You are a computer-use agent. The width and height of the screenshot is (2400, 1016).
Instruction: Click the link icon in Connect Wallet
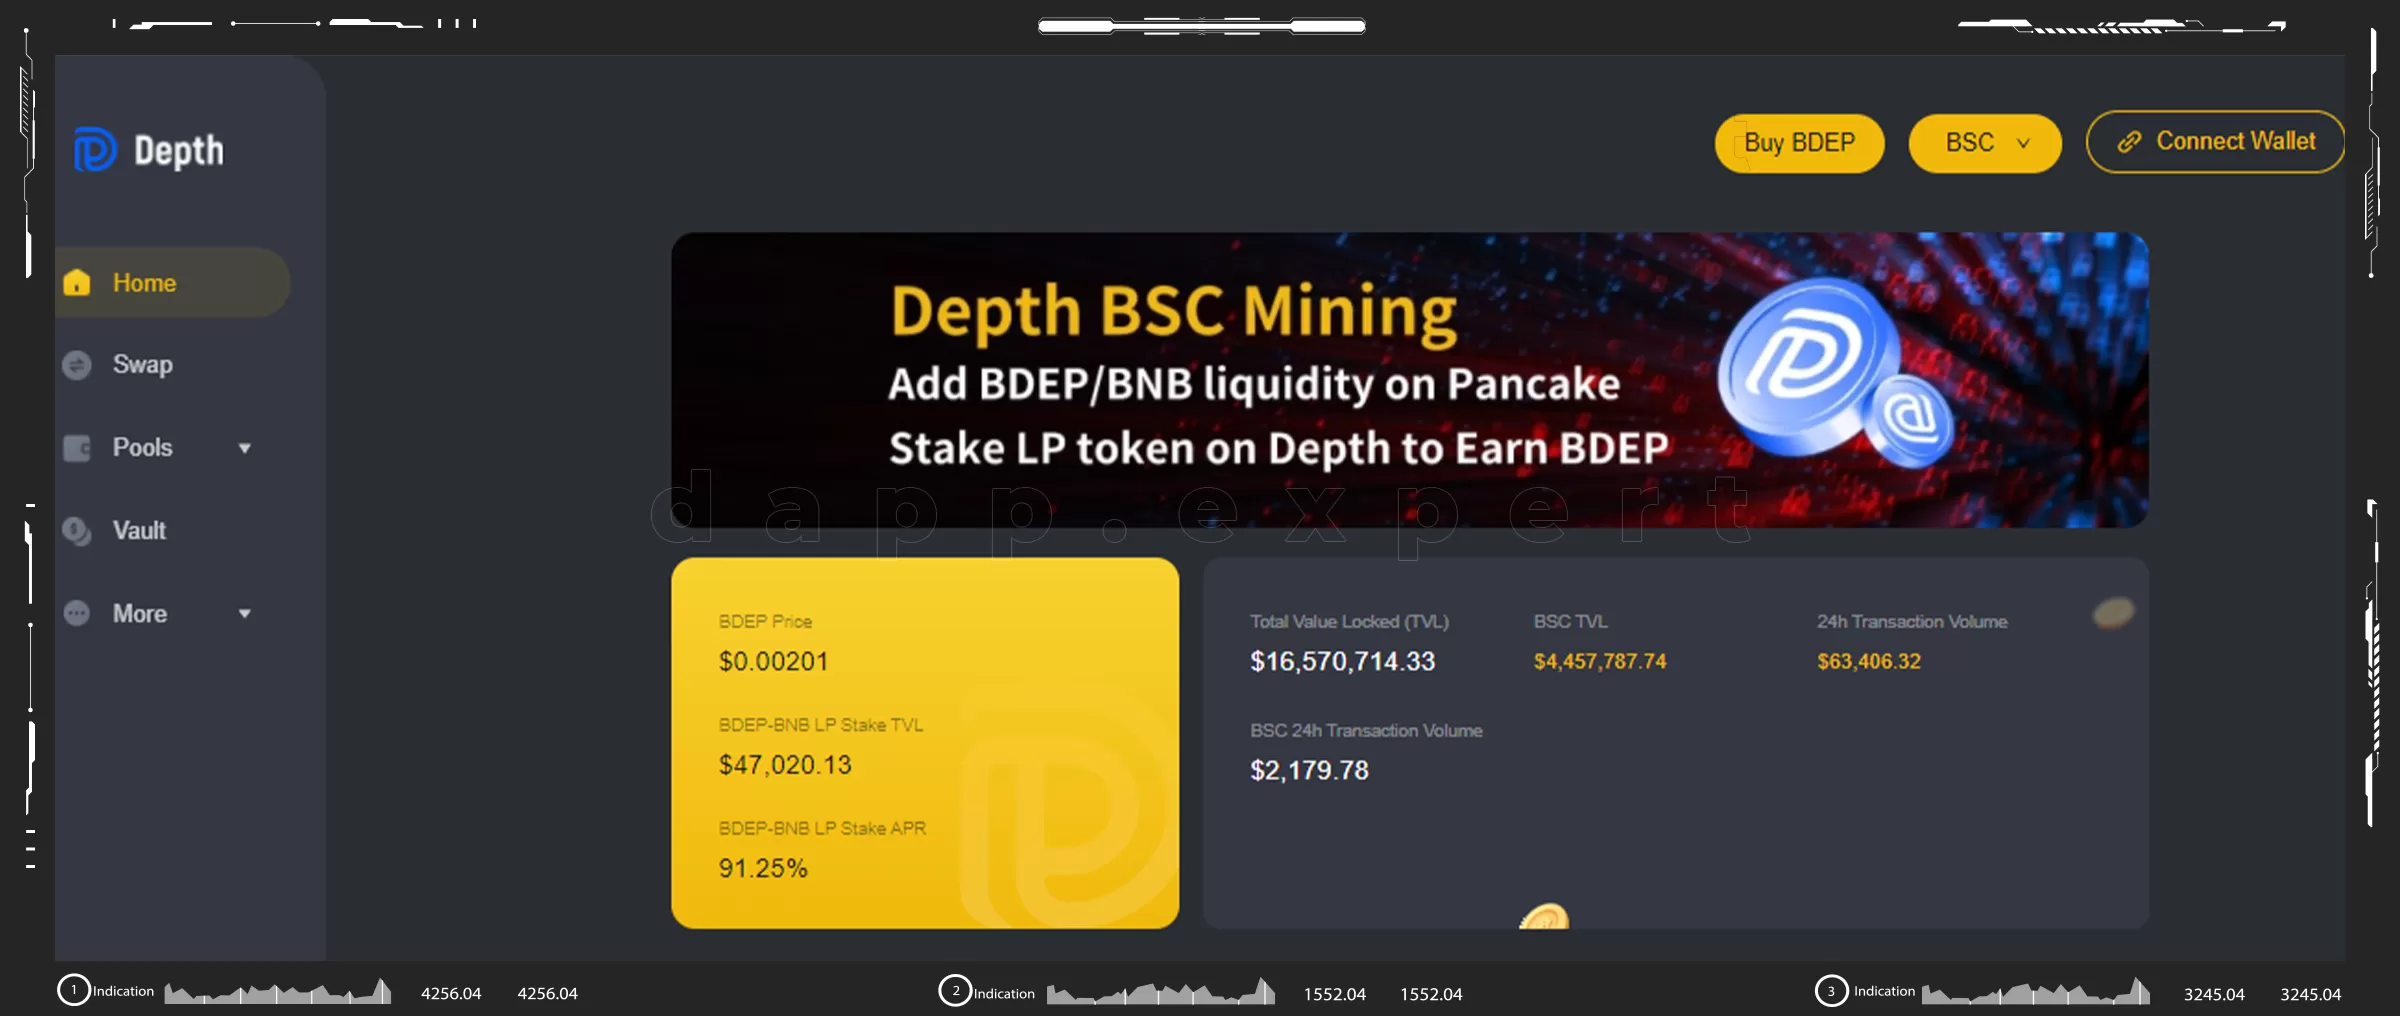[2129, 142]
